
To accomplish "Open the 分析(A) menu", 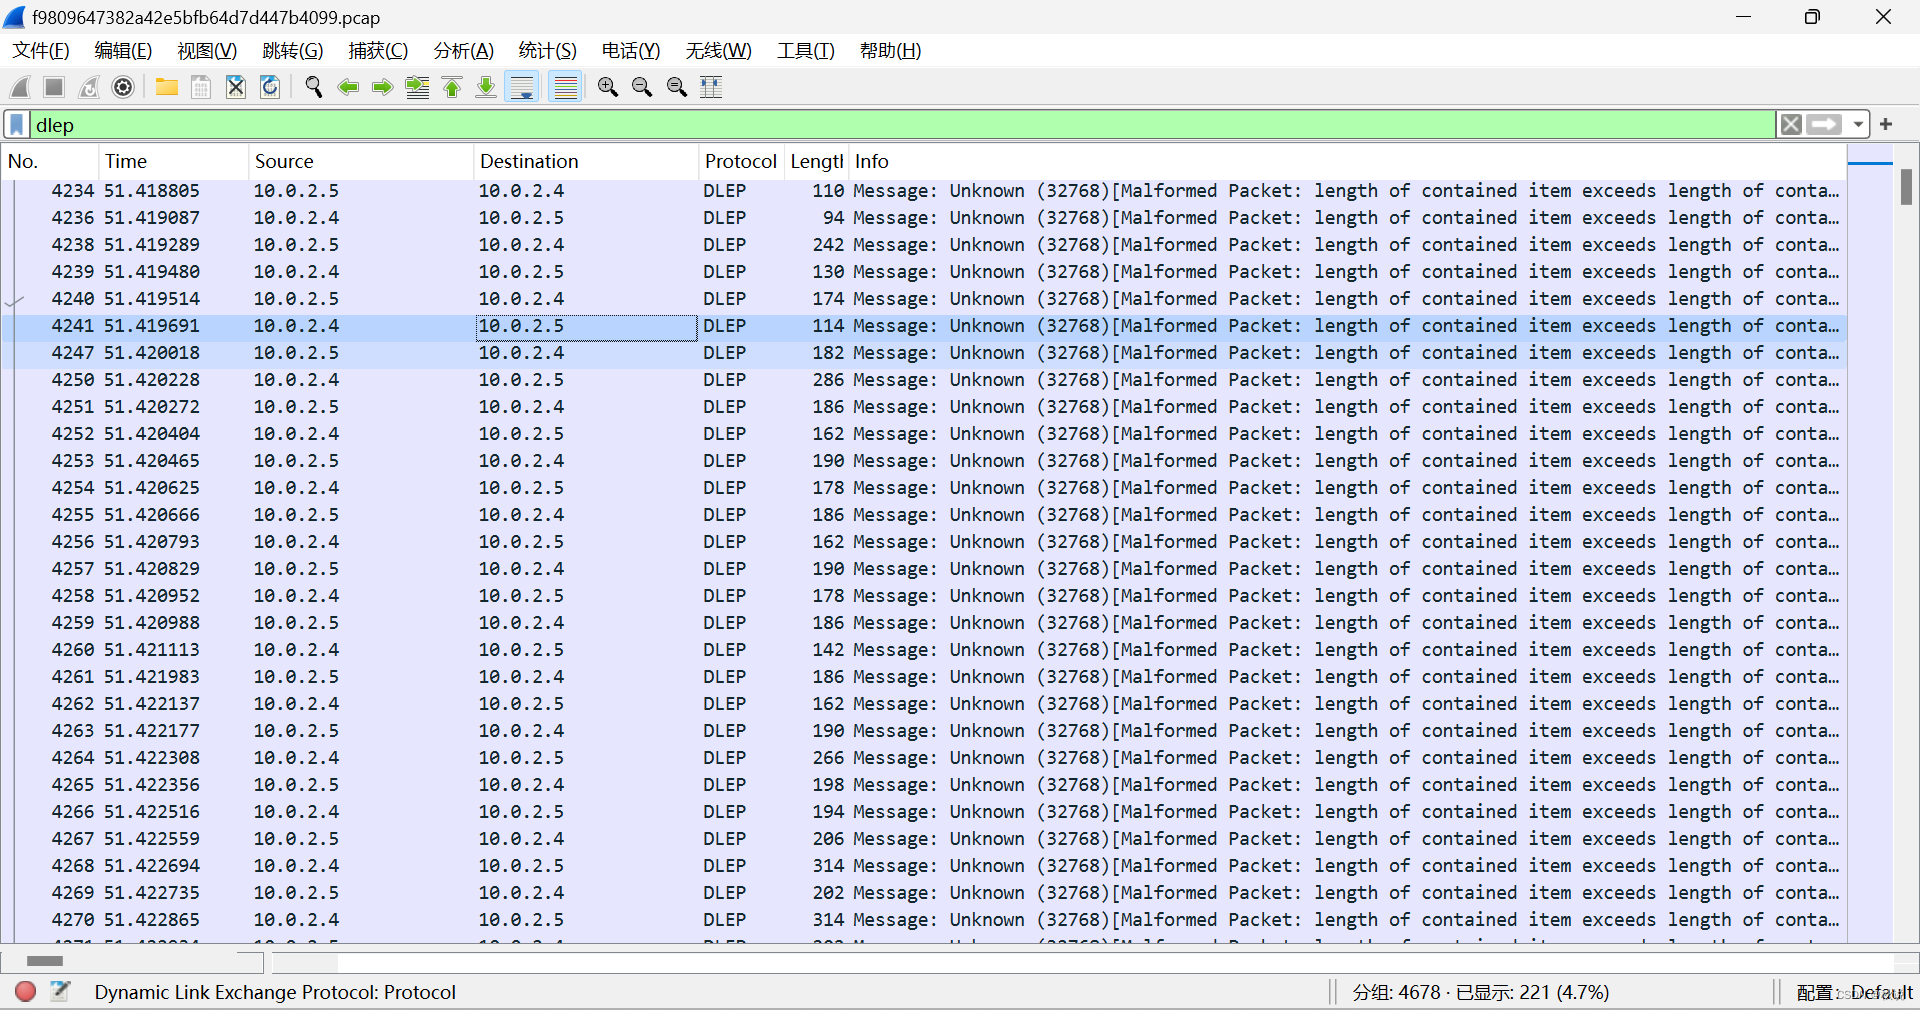I will point(464,51).
